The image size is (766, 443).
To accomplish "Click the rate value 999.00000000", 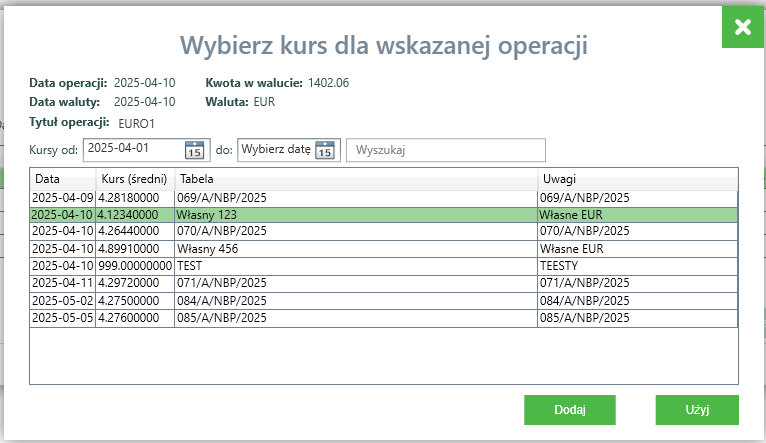I will [135, 266].
